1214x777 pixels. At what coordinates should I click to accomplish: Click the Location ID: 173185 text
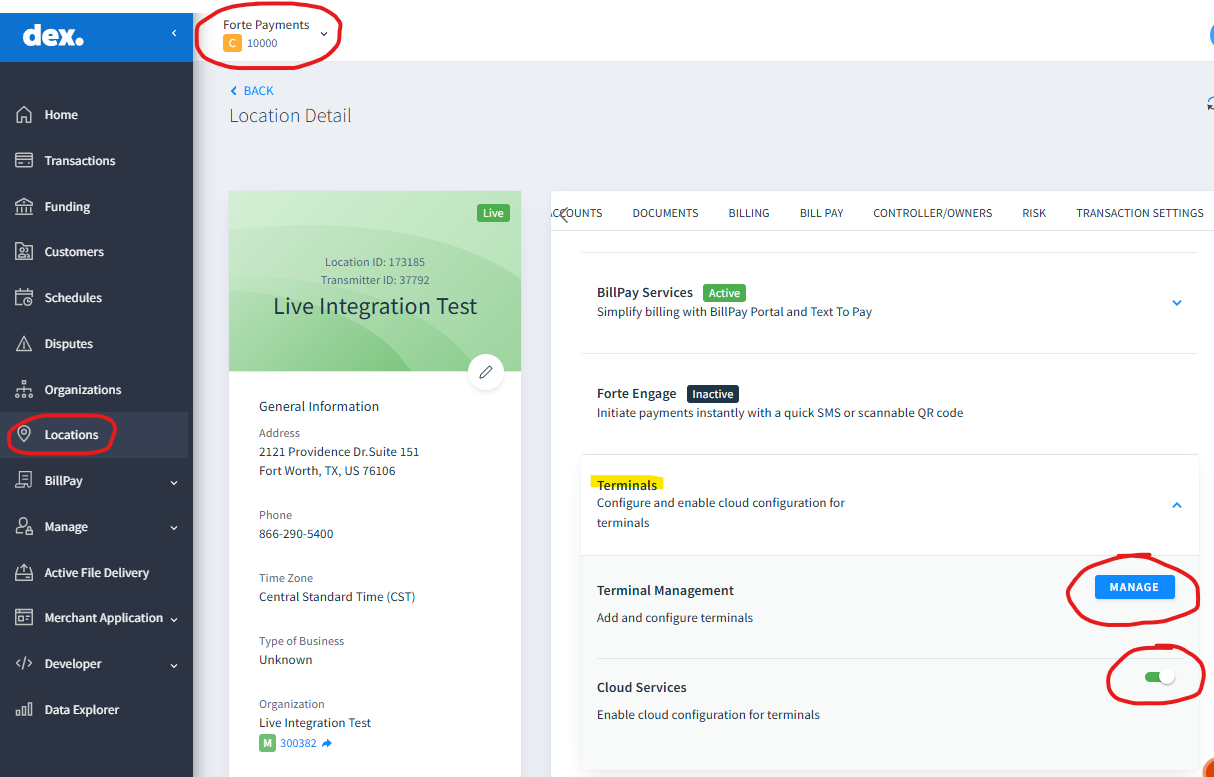(x=375, y=262)
